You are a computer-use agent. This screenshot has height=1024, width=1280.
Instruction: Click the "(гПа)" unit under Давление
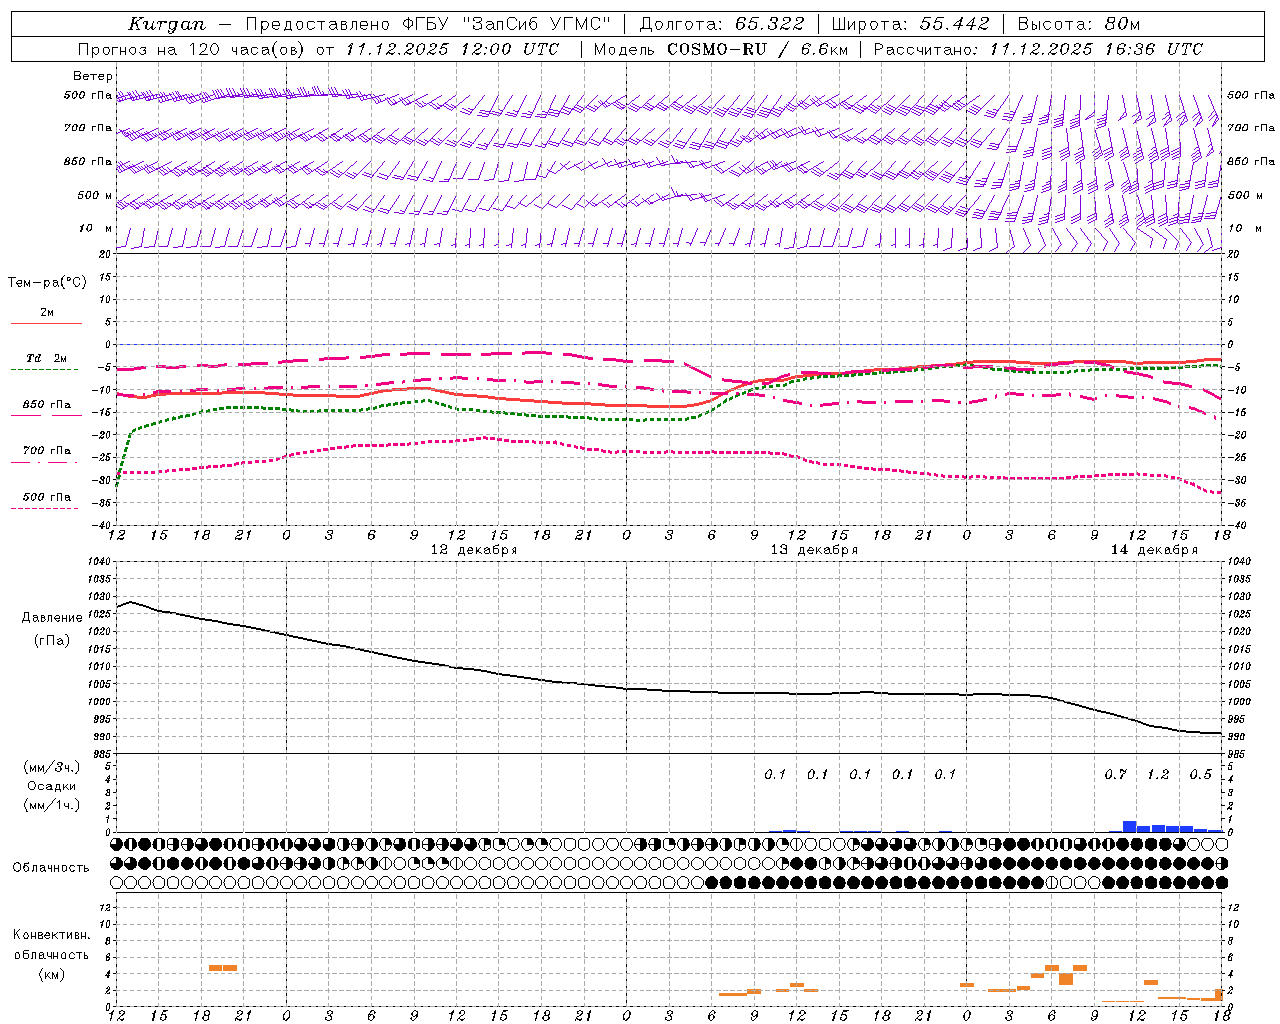52,640
